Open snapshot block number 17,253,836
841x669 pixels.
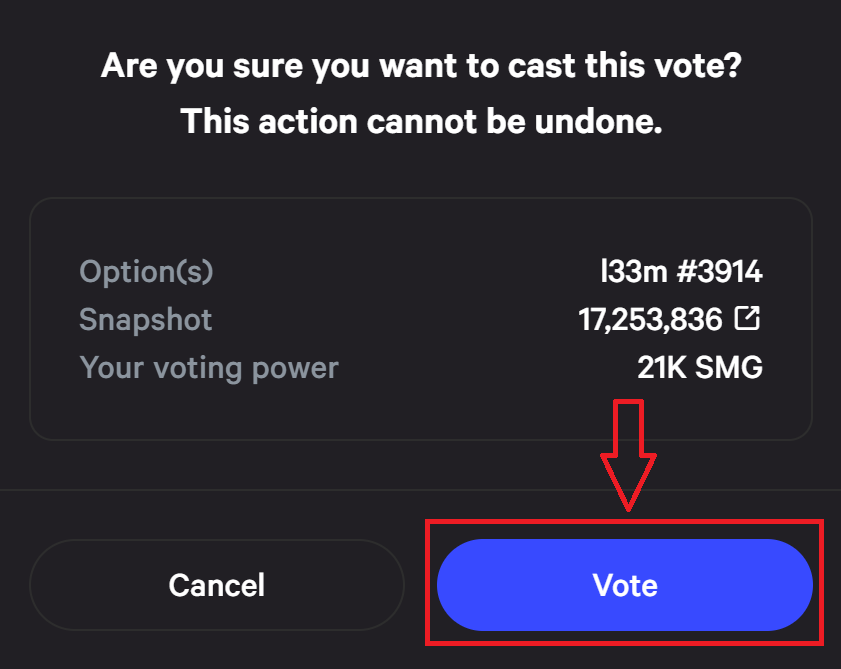pyautogui.click(x=650, y=320)
